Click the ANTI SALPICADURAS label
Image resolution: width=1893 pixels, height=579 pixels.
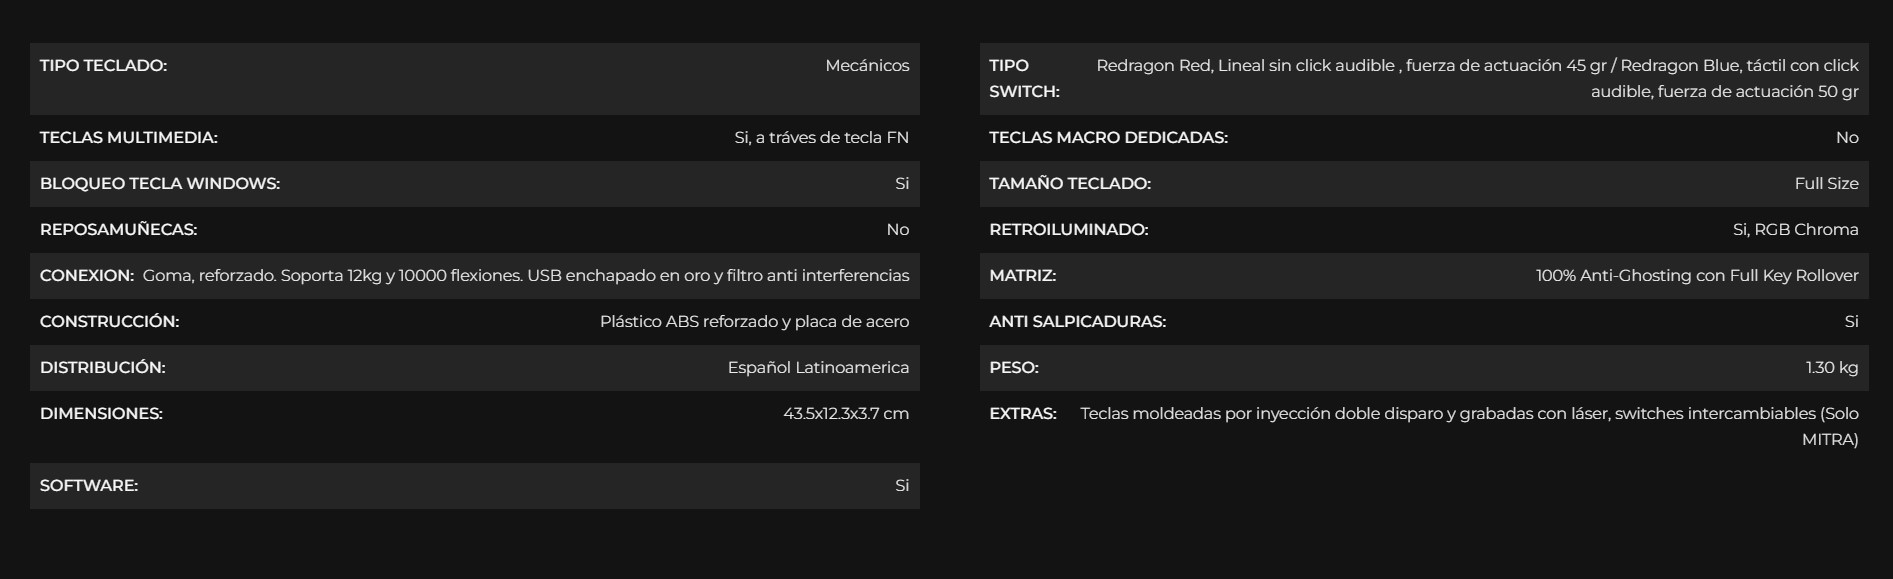pyautogui.click(x=1077, y=322)
